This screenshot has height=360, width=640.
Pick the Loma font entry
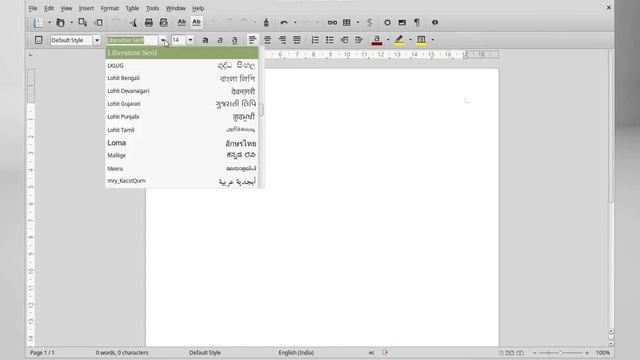[x=182, y=143]
